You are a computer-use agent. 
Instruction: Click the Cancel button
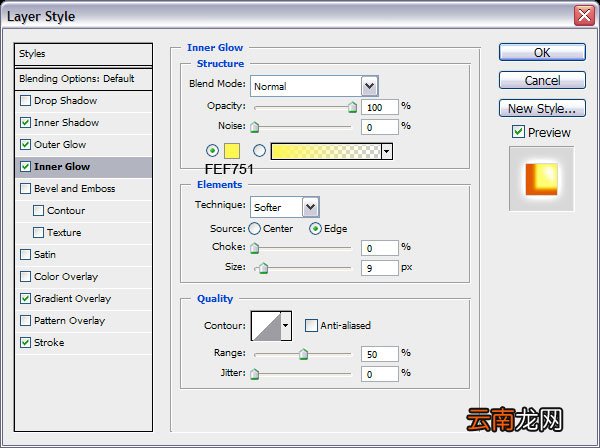tap(542, 80)
